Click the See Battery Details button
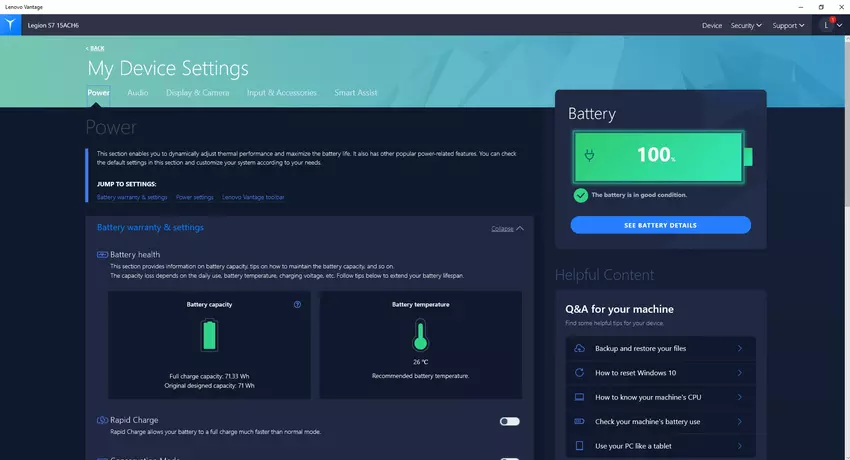Viewport: 850px width, 460px height. (x=660, y=225)
